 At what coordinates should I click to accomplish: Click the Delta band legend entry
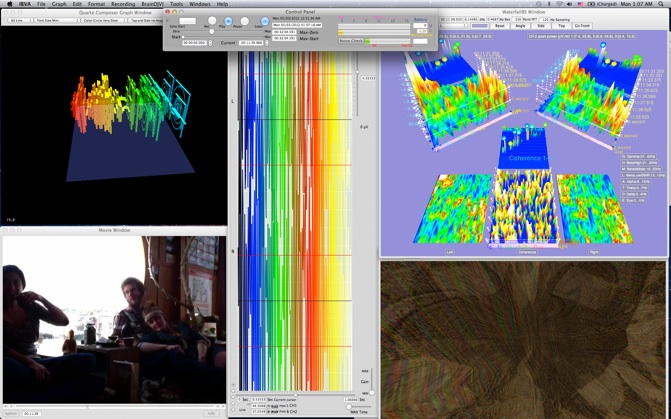[x=635, y=194]
